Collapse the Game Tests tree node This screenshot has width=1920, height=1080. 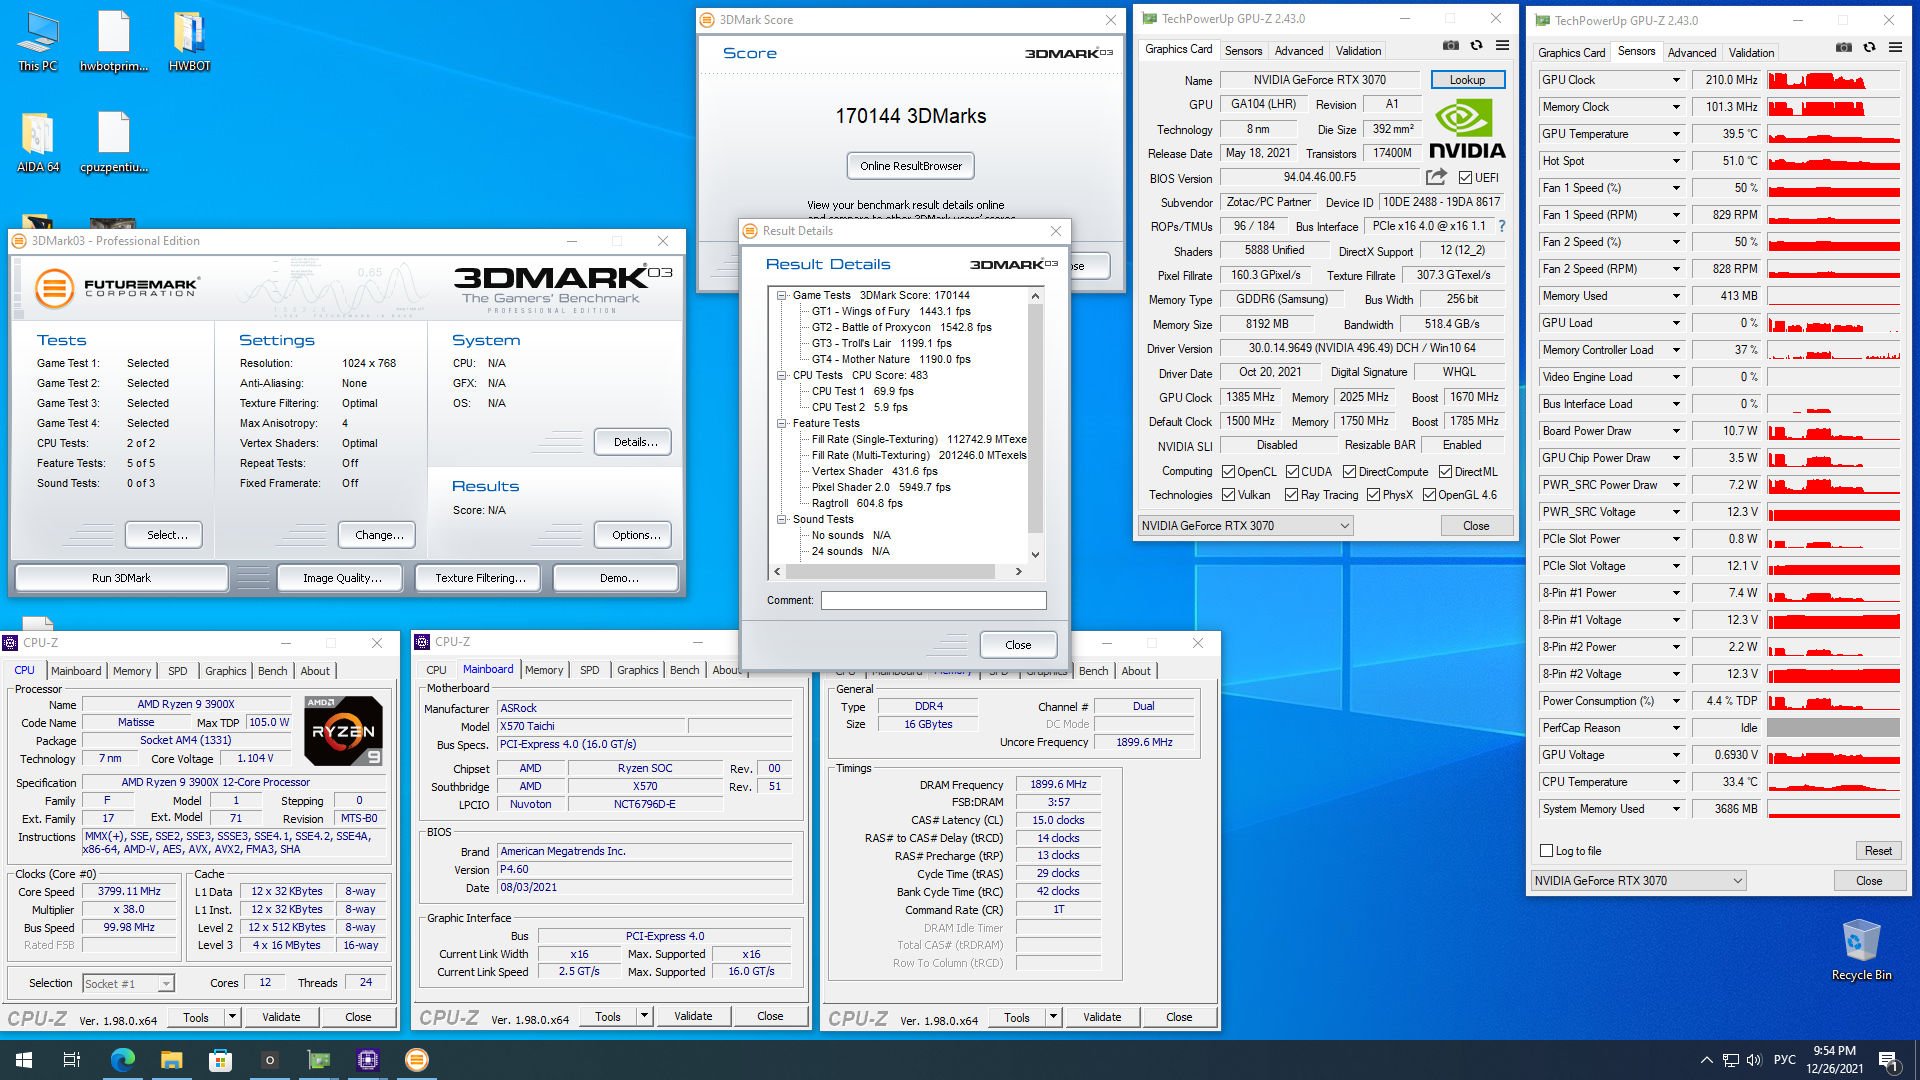tap(782, 295)
